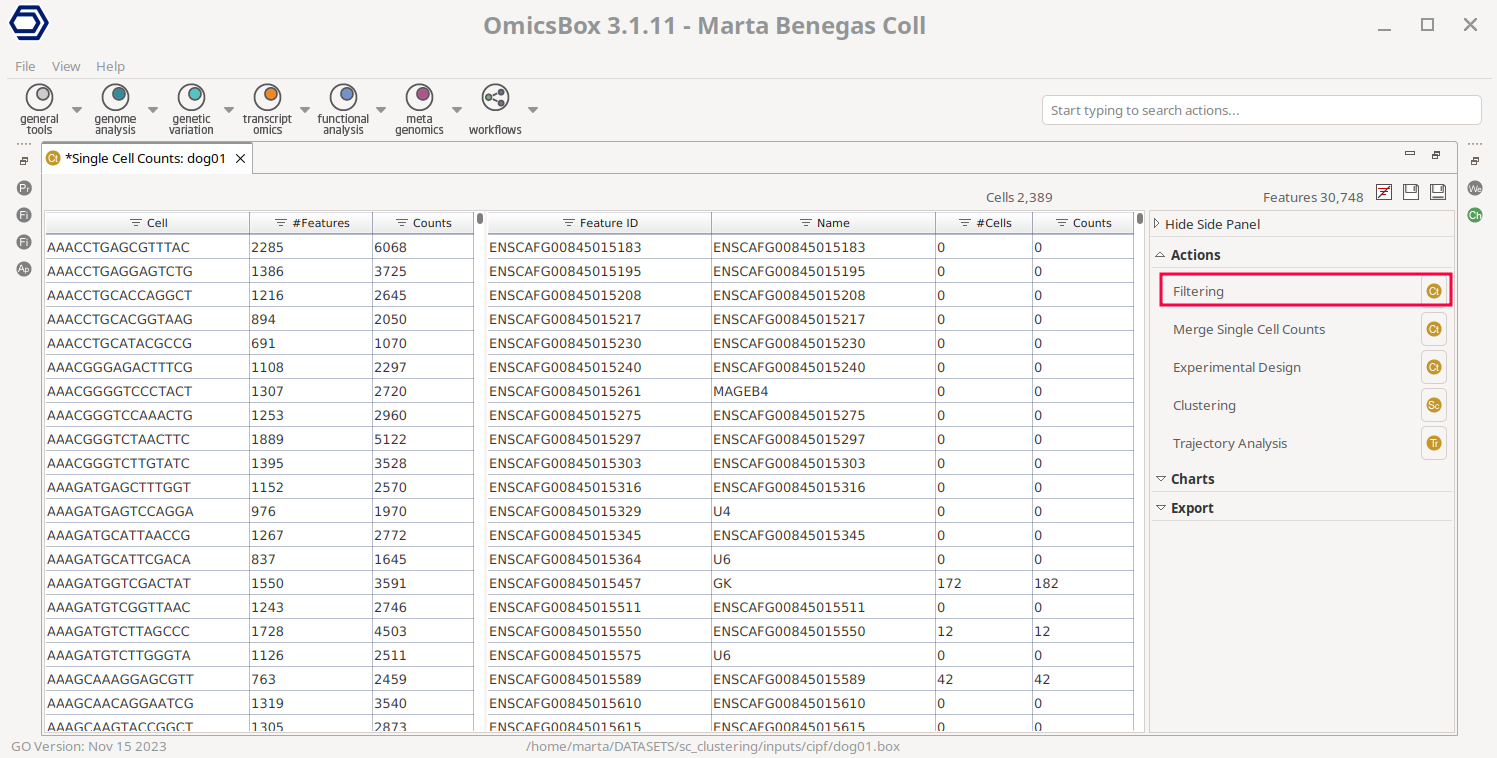Open the functional analysis dropdown arrow
Viewport: 1497px width, 758px height.
tap(381, 110)
